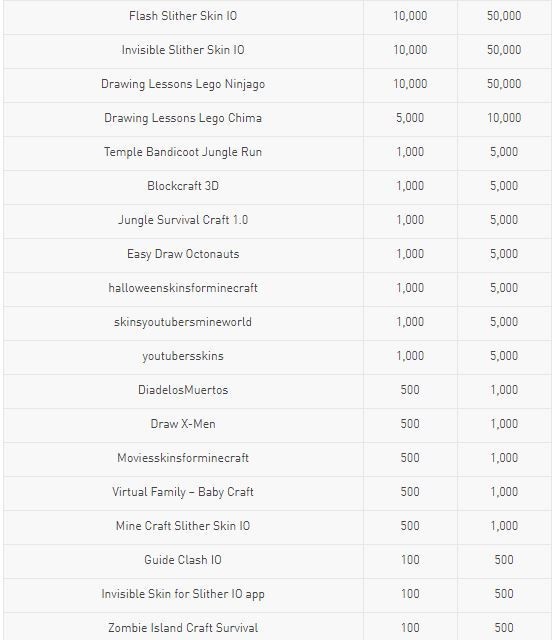Select halloweenskinsforminecraft app name
This screenshot has height=640, width=555.
click(x=183, y=288)
